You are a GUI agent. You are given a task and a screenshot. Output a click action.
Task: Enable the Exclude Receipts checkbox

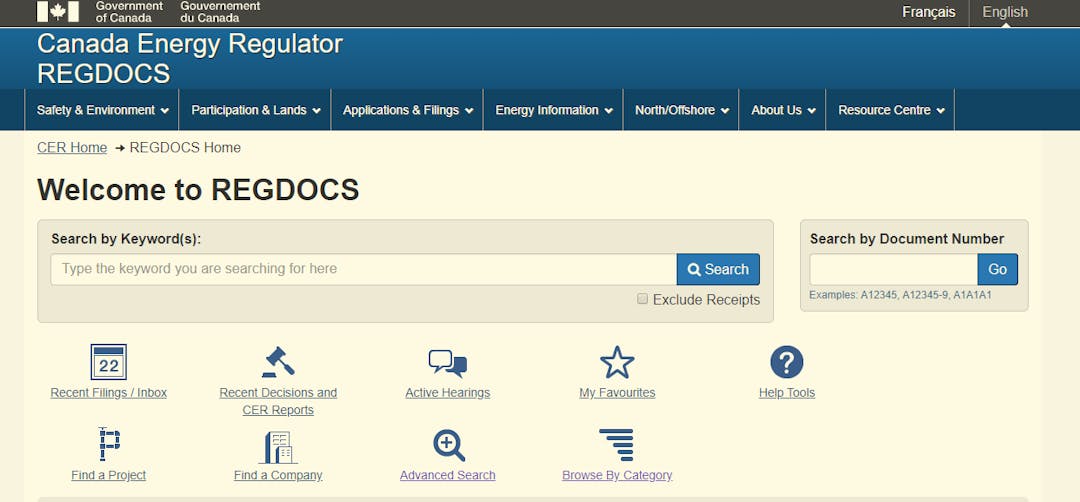click(x=643, y=299)
